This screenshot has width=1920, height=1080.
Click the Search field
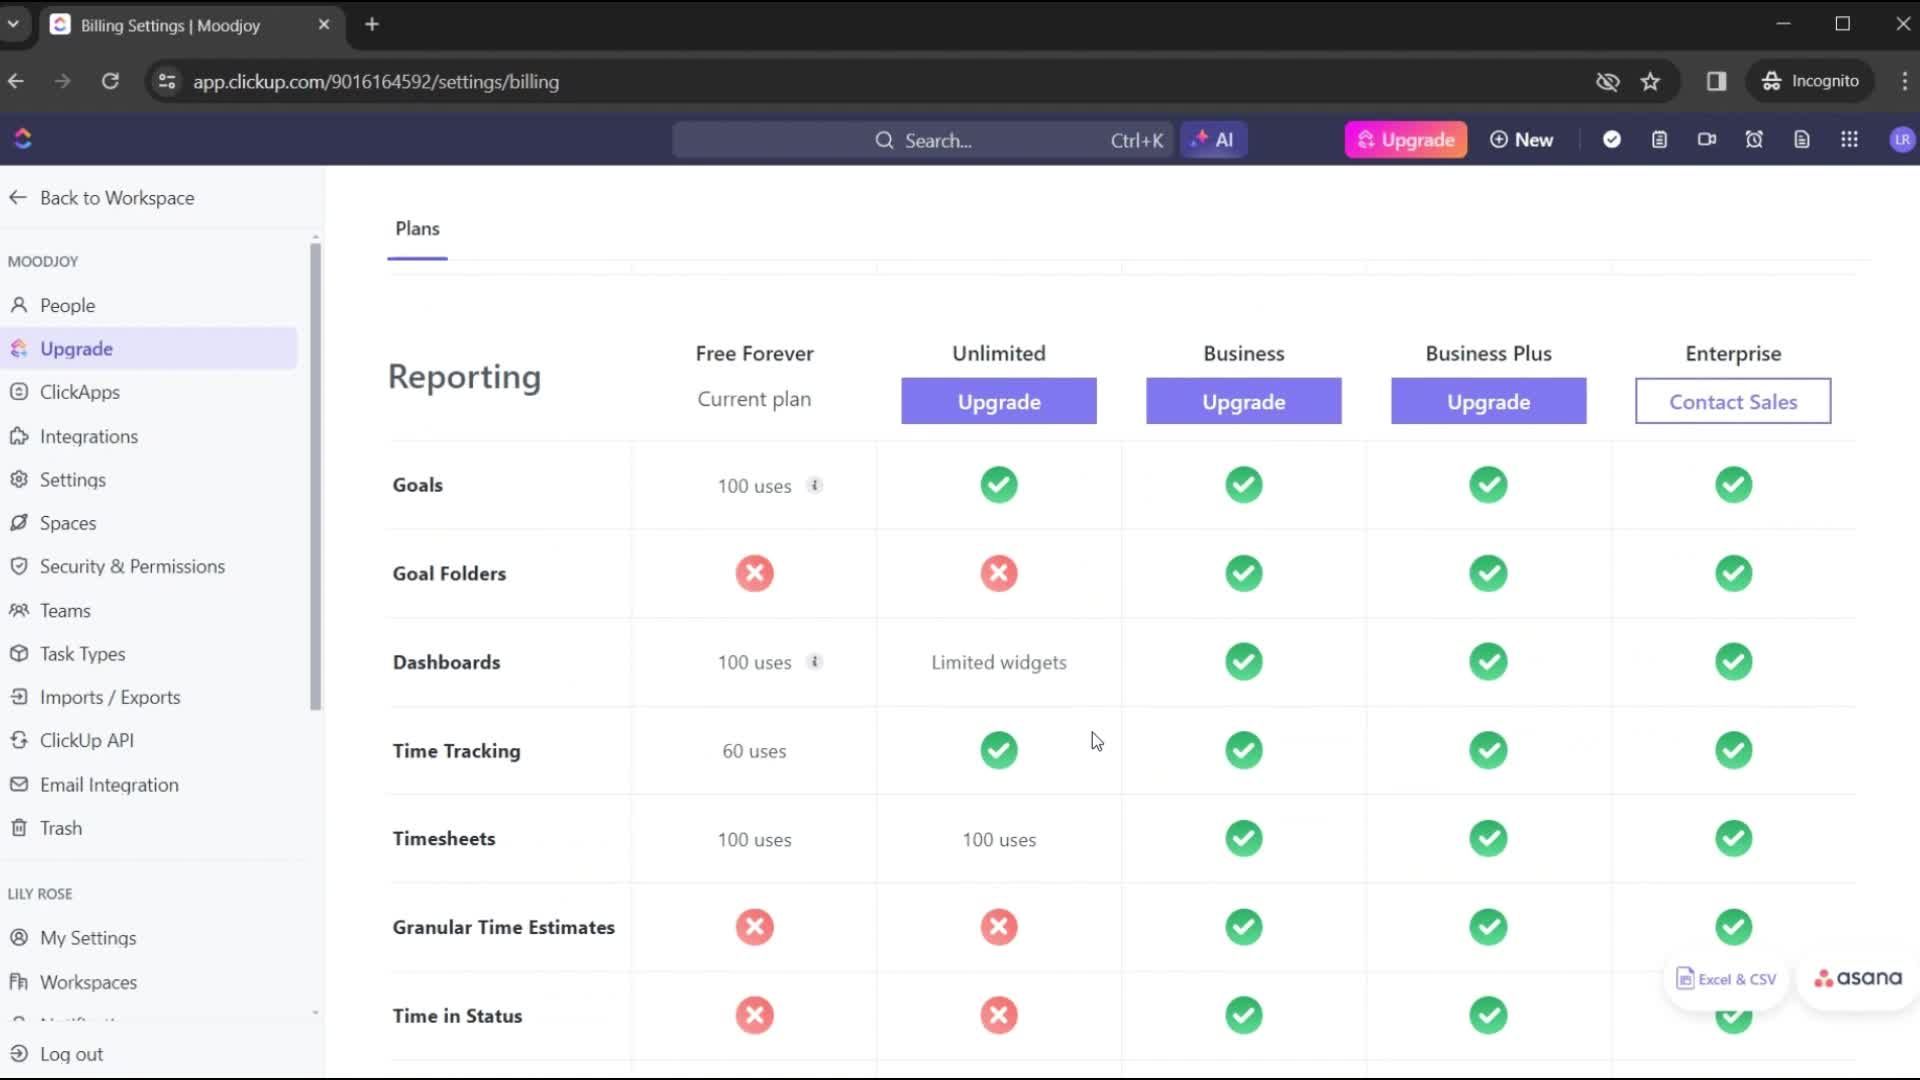tap(923, 140)
